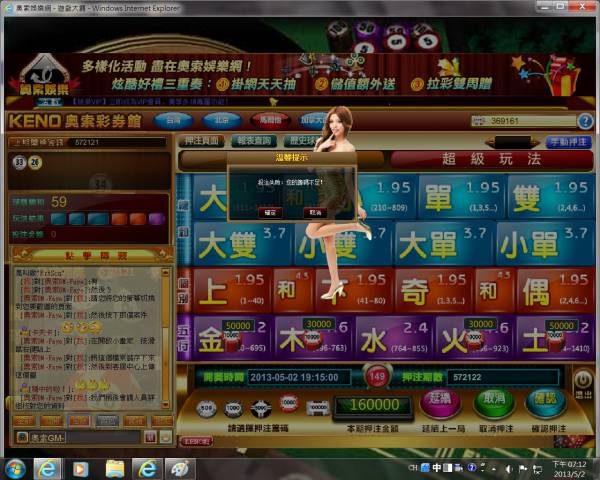The image size is (600, 480).
Task: Click the emoticon button beside chat input
Action: (x=166, y=437)
